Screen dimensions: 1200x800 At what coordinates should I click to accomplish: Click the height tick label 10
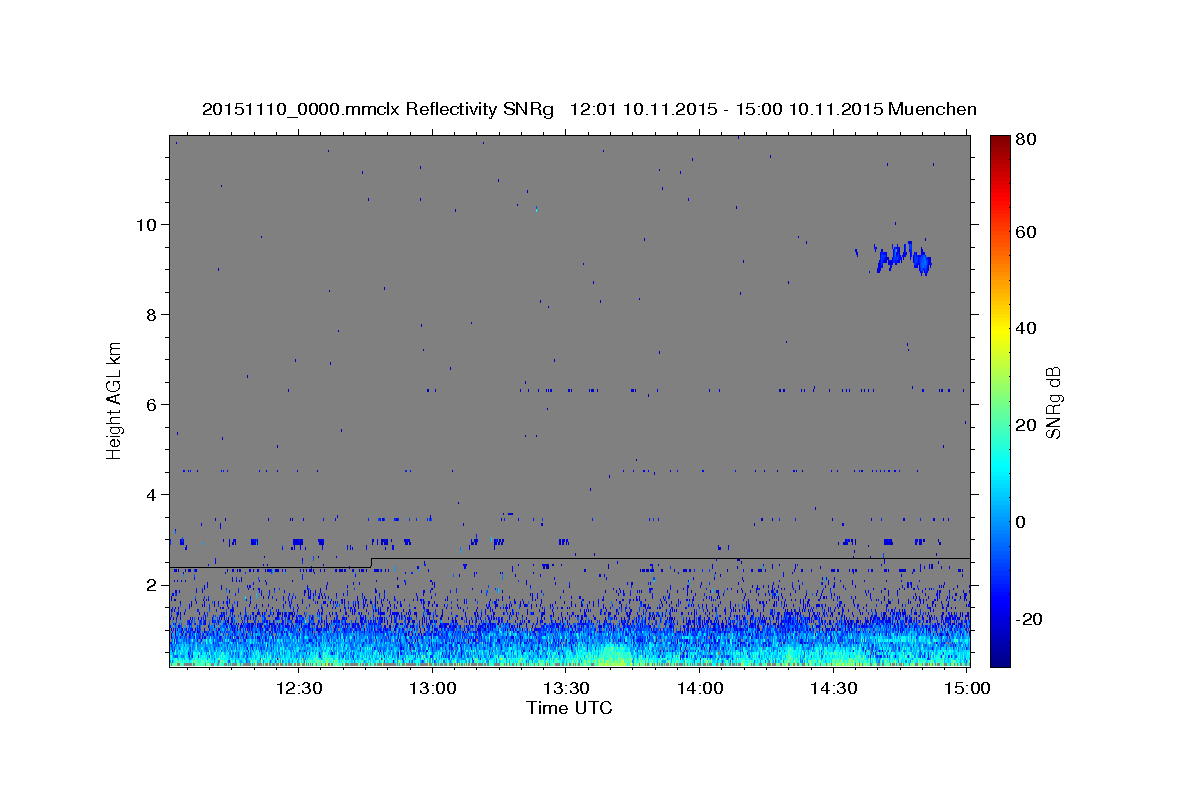click(x=147, y=224)
